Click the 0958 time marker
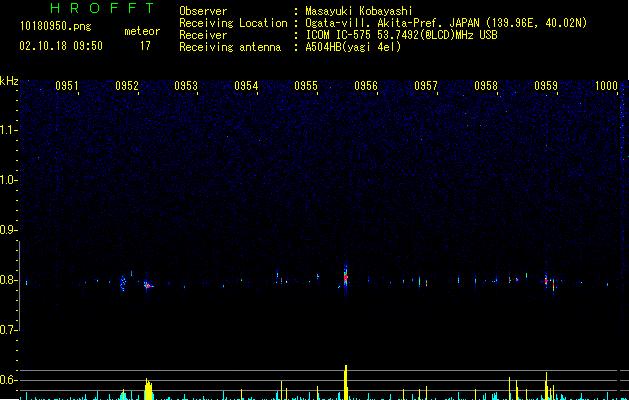Image resolution: width=629 pixels, height=400 pixels. pos(486,86)
